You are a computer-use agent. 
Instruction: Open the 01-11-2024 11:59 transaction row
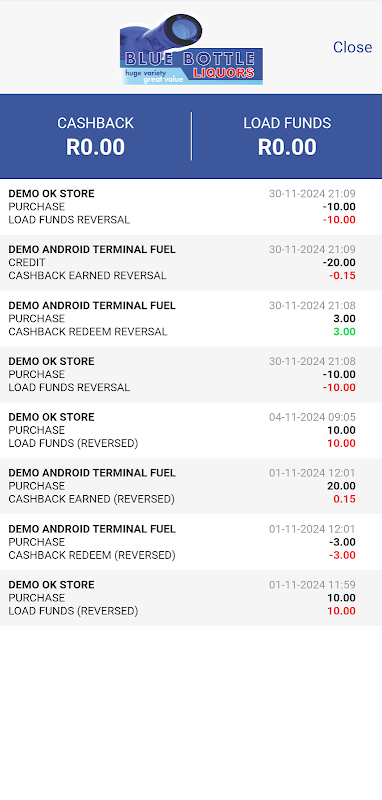[x=191, y=597]
